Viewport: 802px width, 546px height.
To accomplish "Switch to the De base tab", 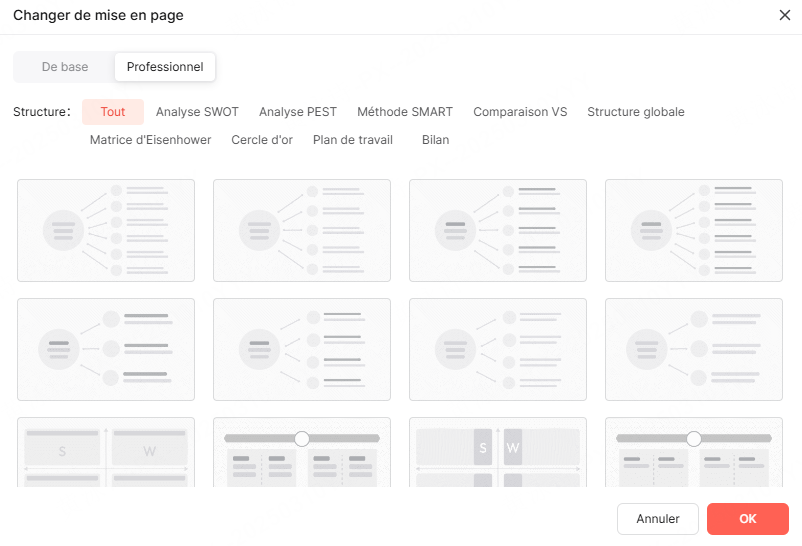I will click(64, 67).
